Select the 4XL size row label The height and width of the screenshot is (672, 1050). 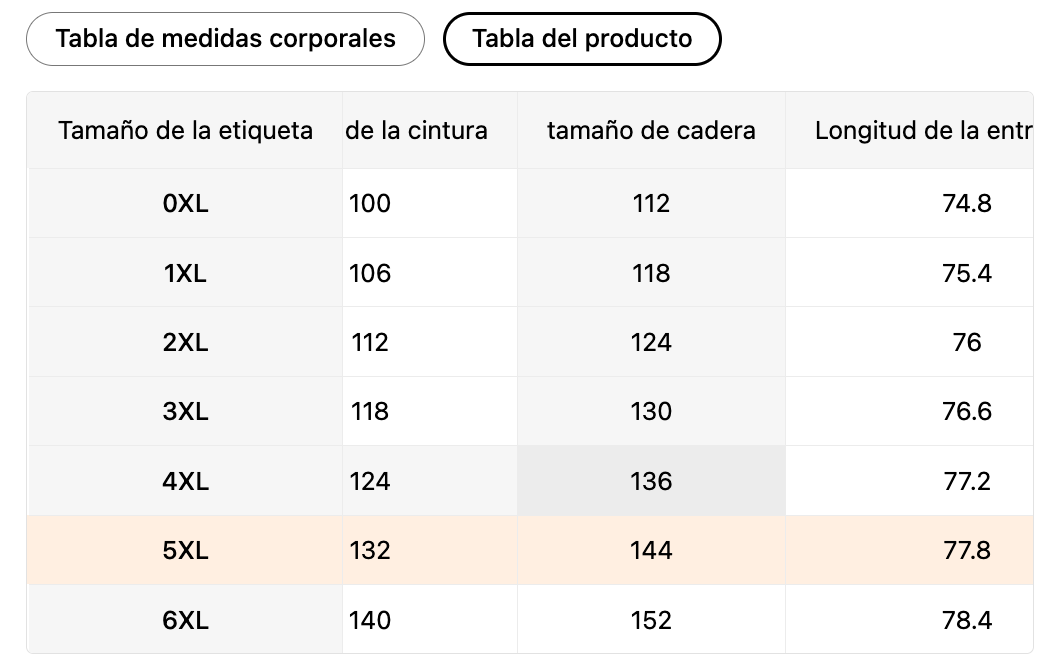pos(185,481)
